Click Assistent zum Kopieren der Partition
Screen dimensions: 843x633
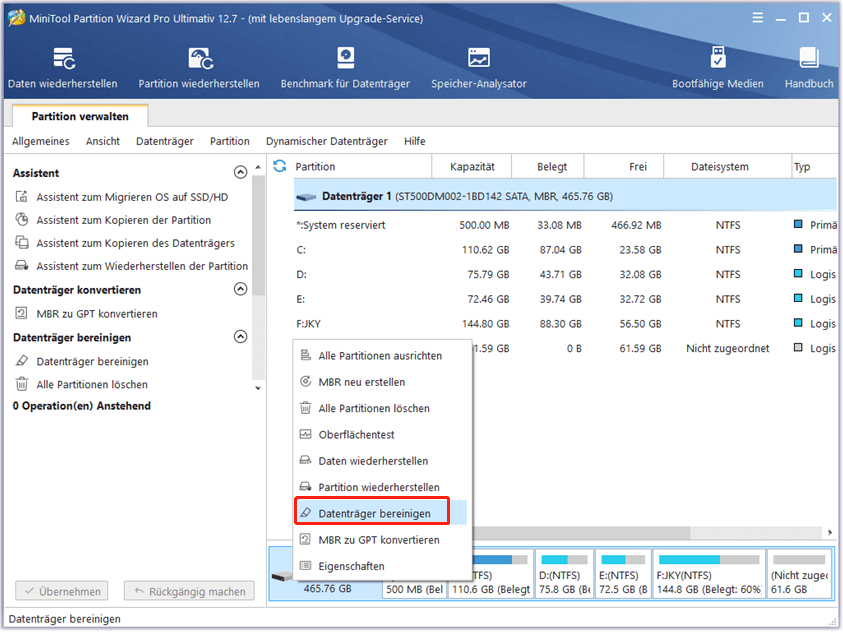[x=124, y=219]
